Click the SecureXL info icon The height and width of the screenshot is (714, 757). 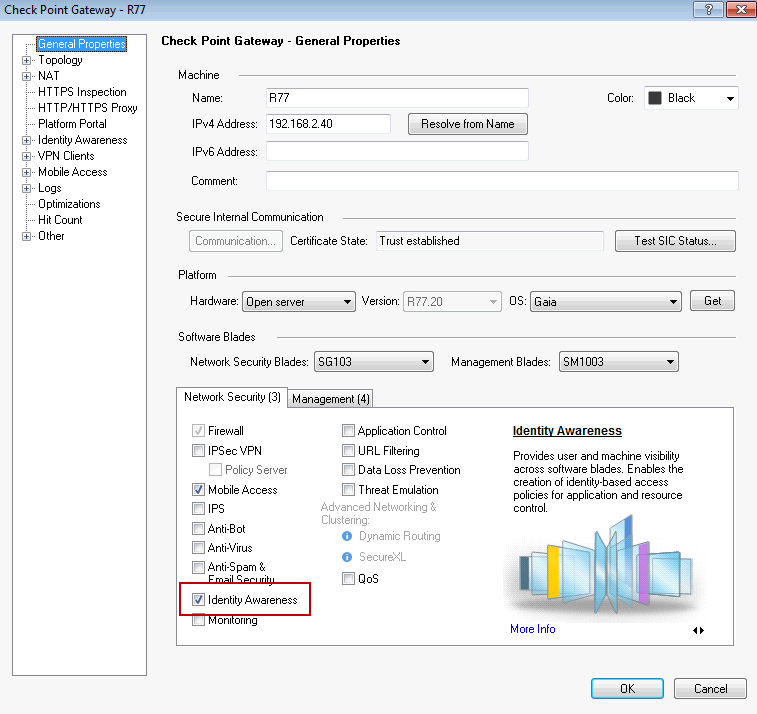click(347, 557)
